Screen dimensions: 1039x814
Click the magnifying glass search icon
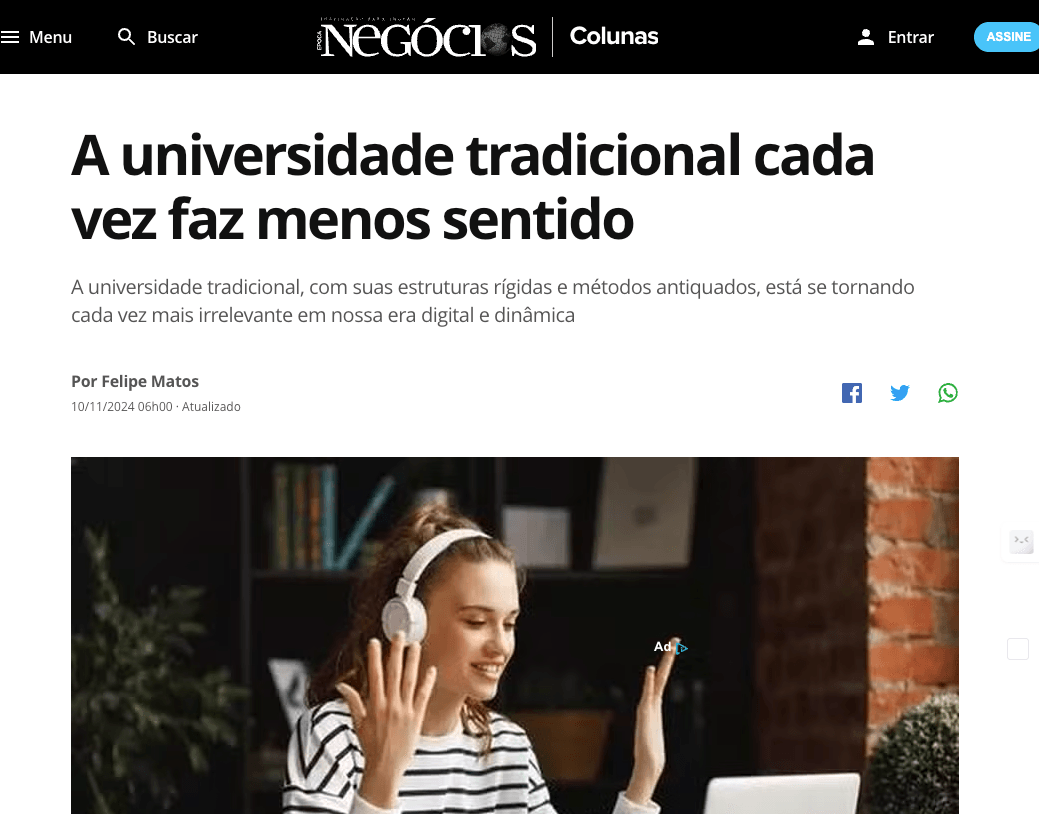coord(126,36)
